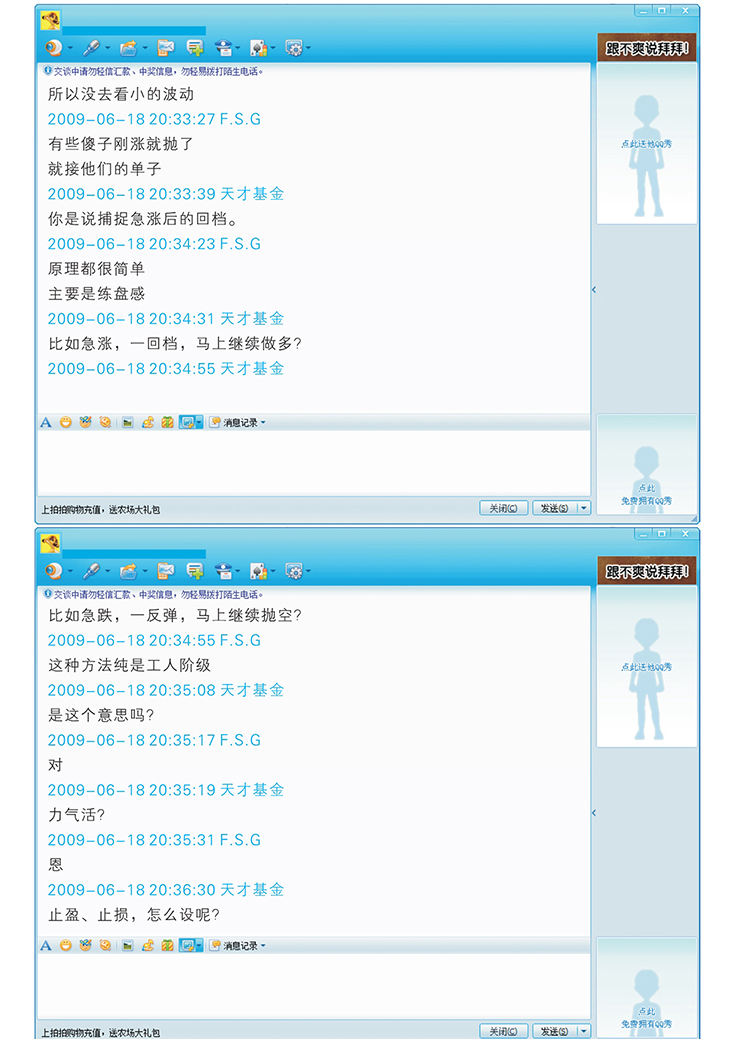Expand screenshot options arrow, lower window

point(199,946)
